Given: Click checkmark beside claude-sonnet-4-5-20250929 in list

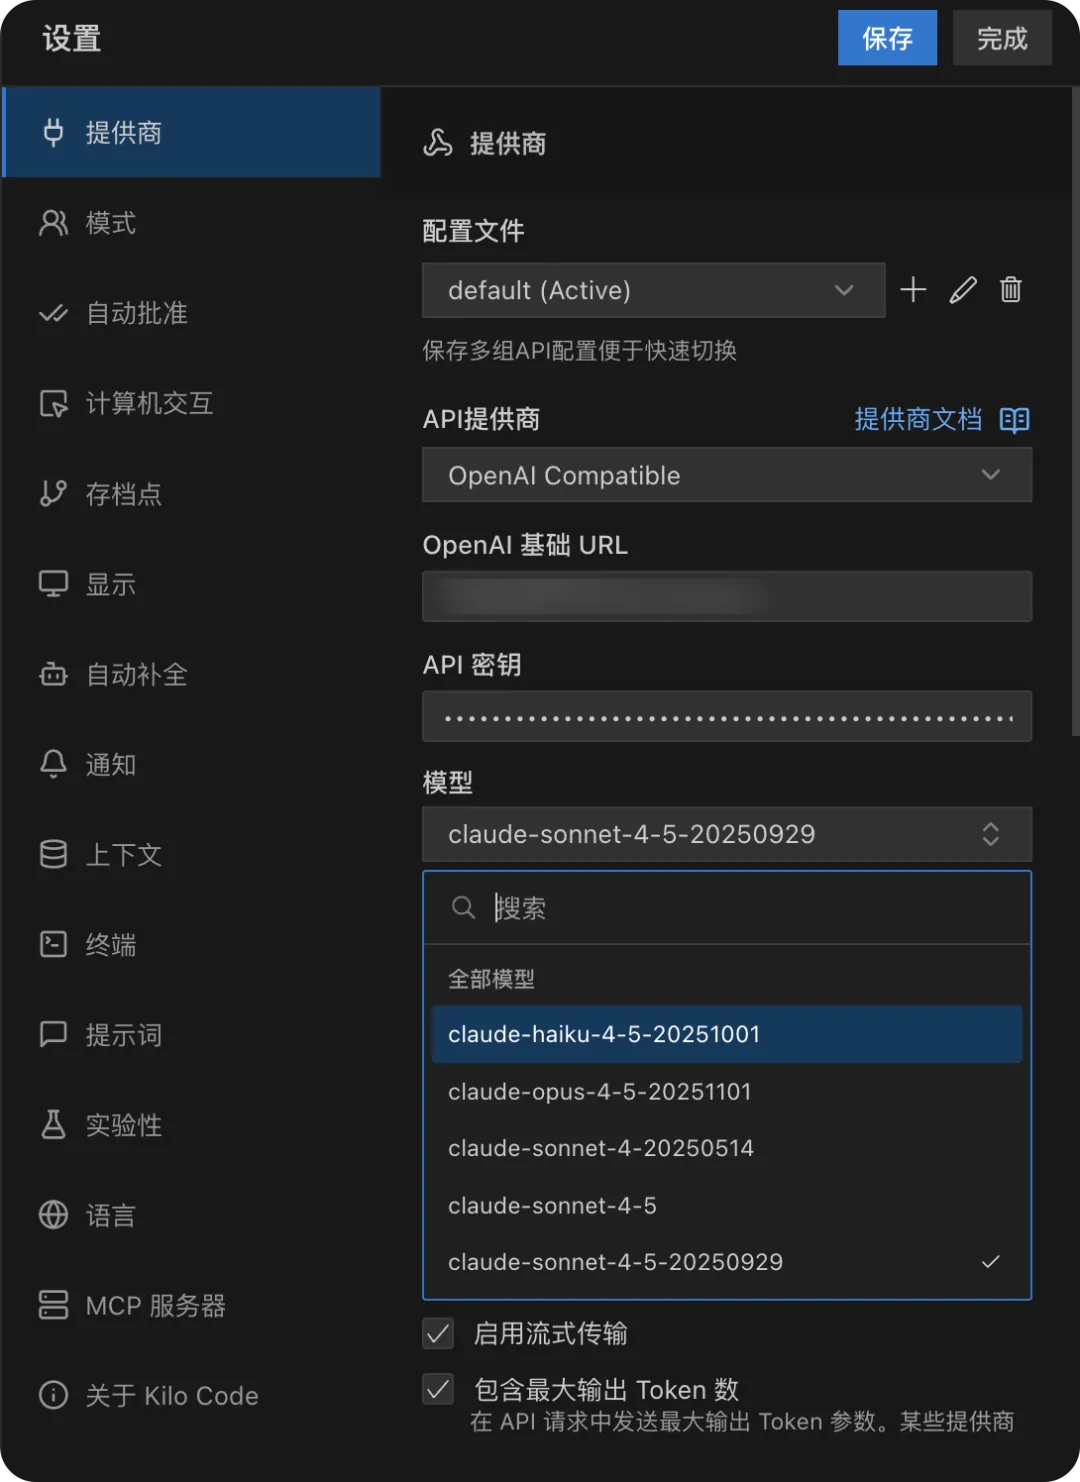Looking at the screenshot, I should tap(991, 1262).
